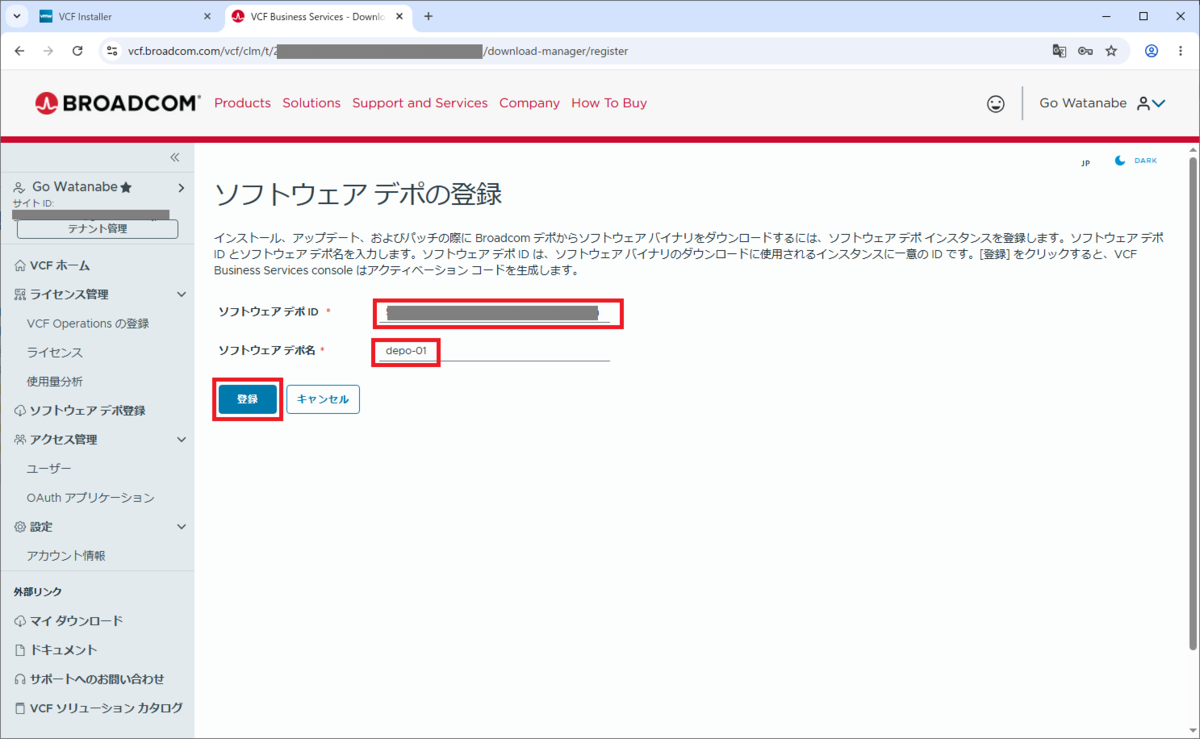
Task: Go back in browser
Action: coord(19,51)
